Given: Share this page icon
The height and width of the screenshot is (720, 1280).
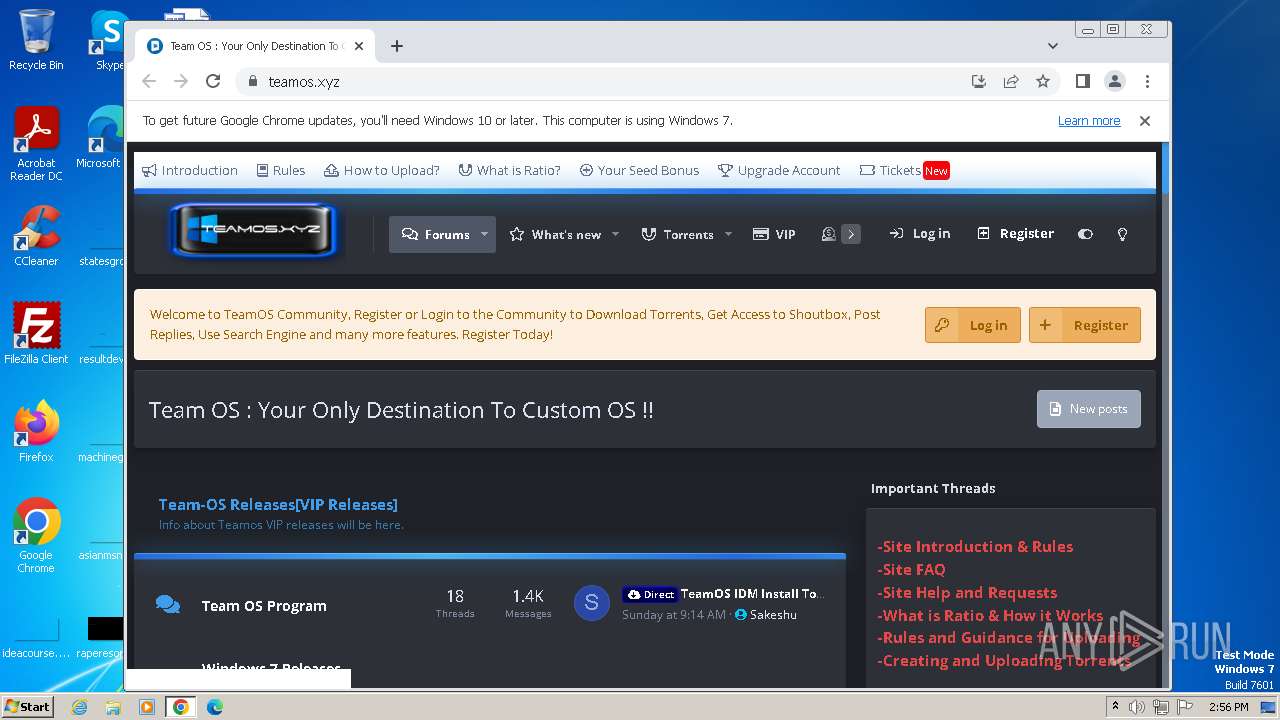Looking at the screenshot, I should pos(1011,82).
